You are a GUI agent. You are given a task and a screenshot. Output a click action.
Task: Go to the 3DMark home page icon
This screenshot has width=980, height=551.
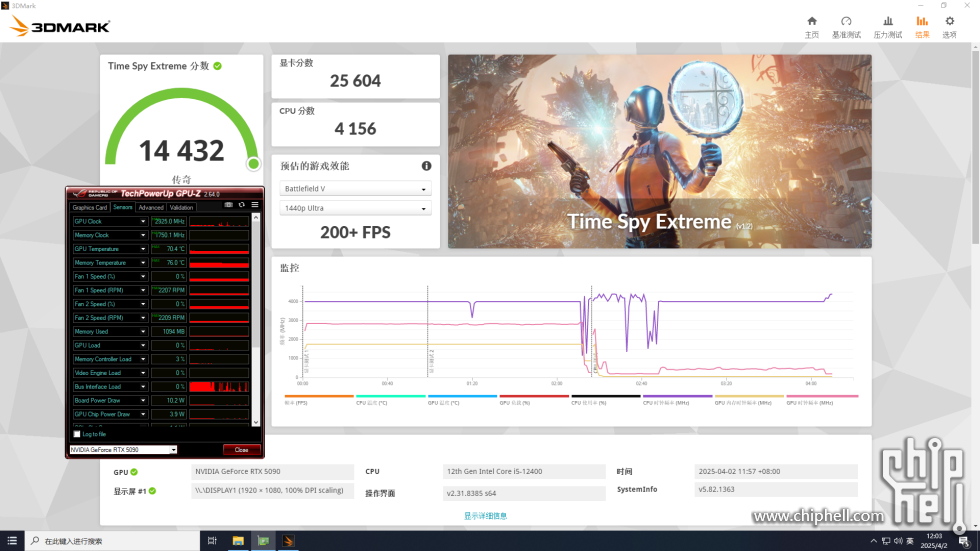tap(812, 21)
